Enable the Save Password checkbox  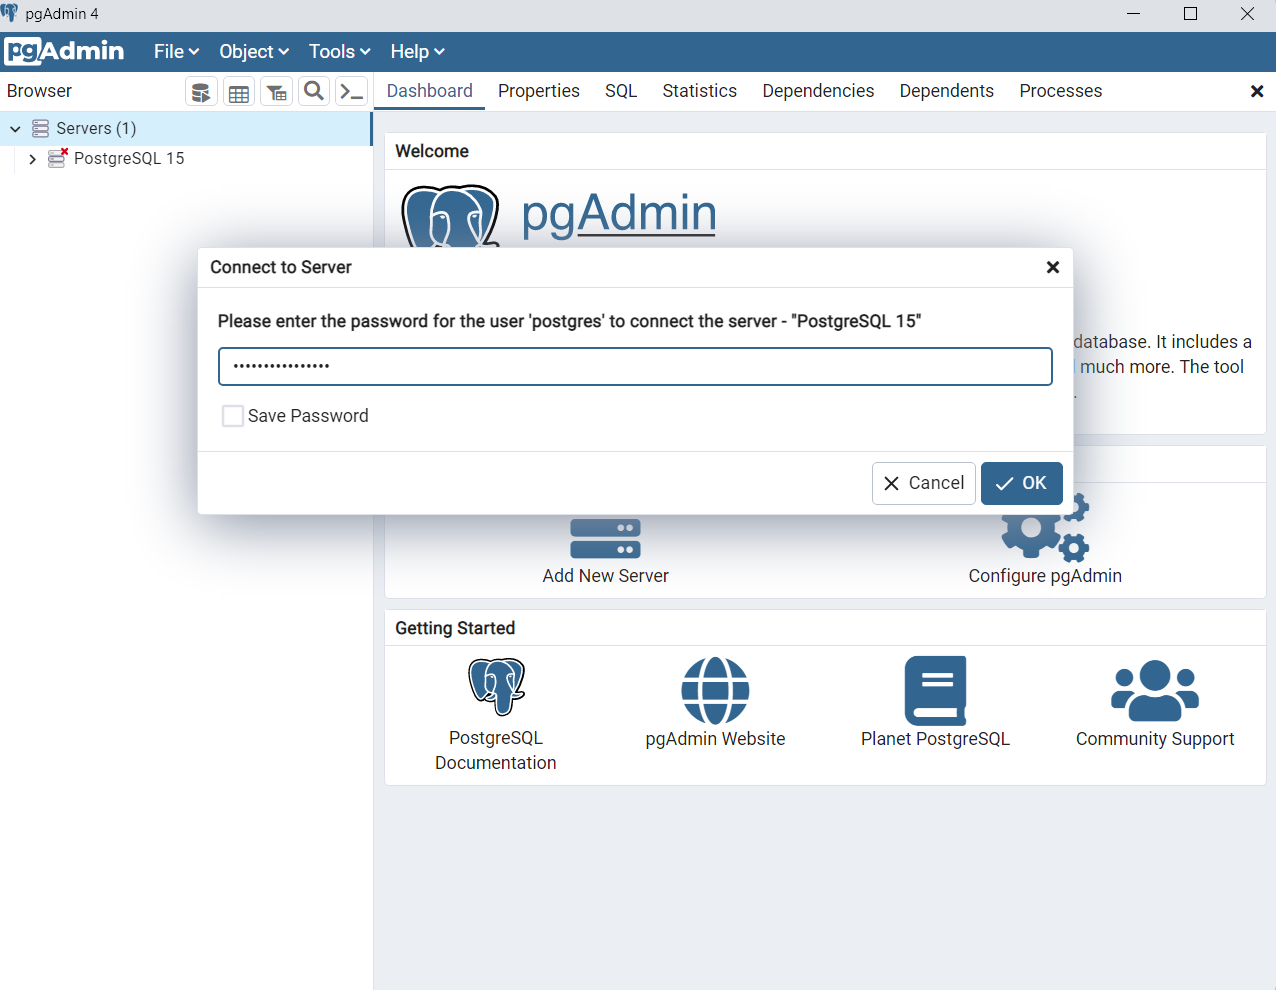tap(233, 416)
